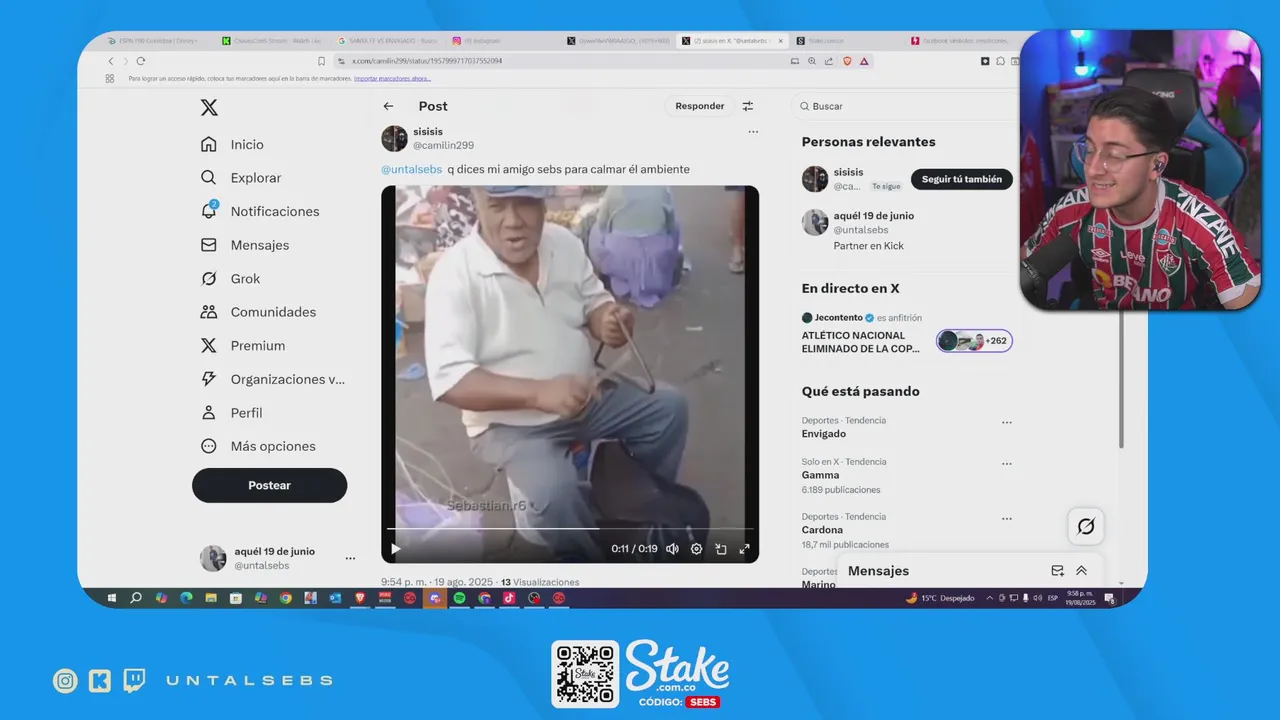Open Windows taskbar search
Image resolution: width=1280 pixels, height=720 pixels.
tap(136, 598)
